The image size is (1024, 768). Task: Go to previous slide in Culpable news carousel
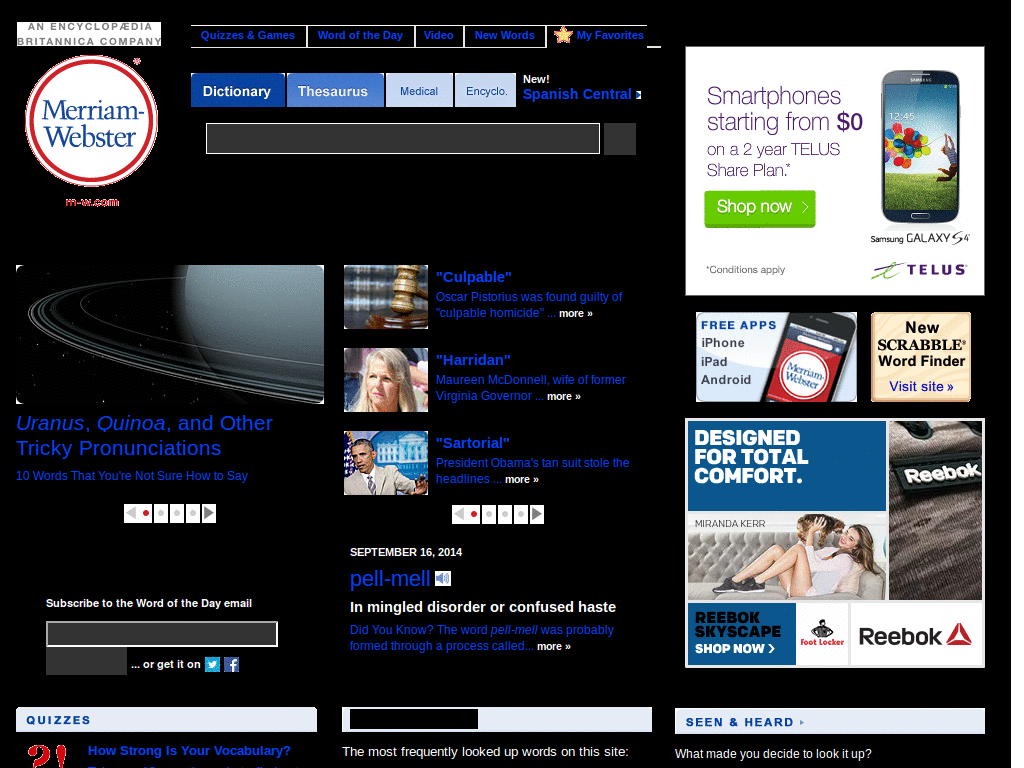click(x=458, y=514)
